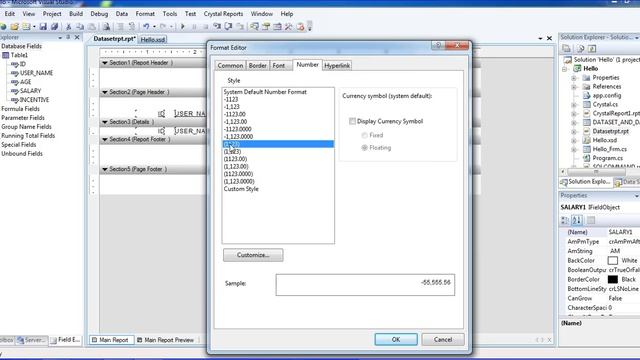
Task: Click the Categorized view icon in Properties
Action: coord(565,220)
